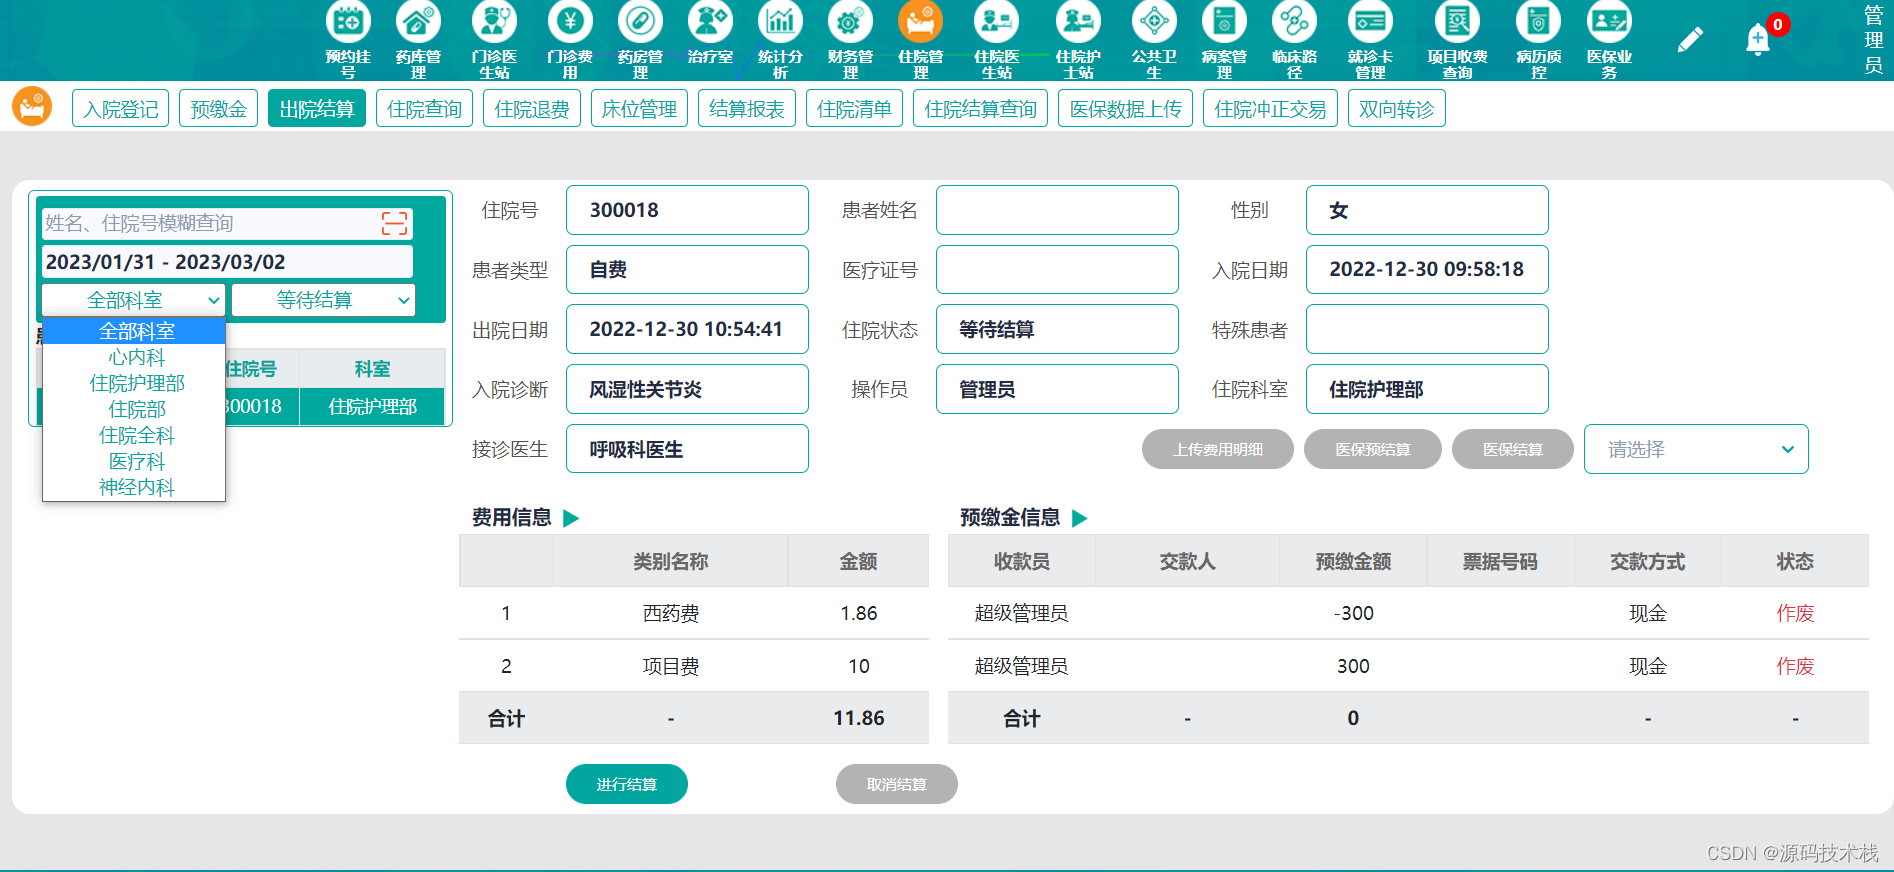The width and height of the screenshot is (1894, 872).
Task: Switch to 双向转诊 tab
Action: pyautogui.click(x=1396, y=108)
